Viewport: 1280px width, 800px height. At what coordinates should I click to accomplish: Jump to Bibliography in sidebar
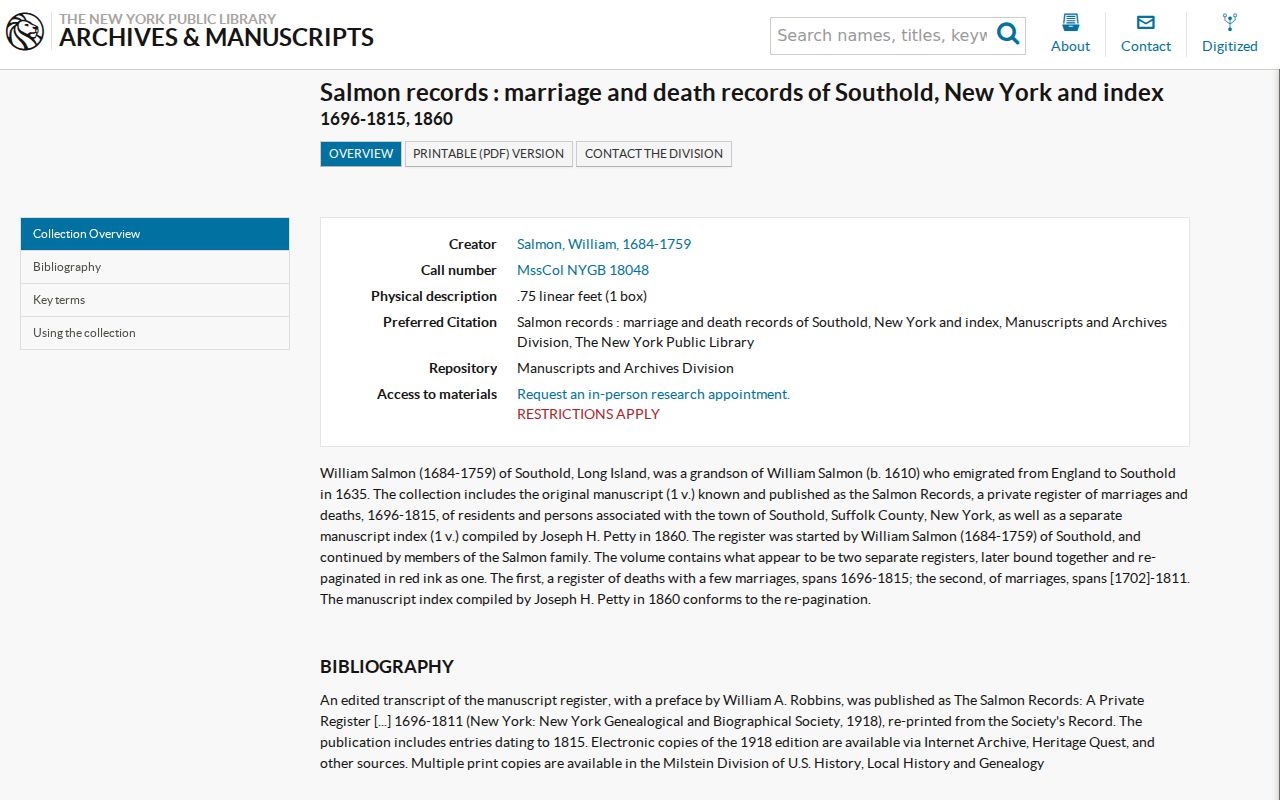coord(155,267)
